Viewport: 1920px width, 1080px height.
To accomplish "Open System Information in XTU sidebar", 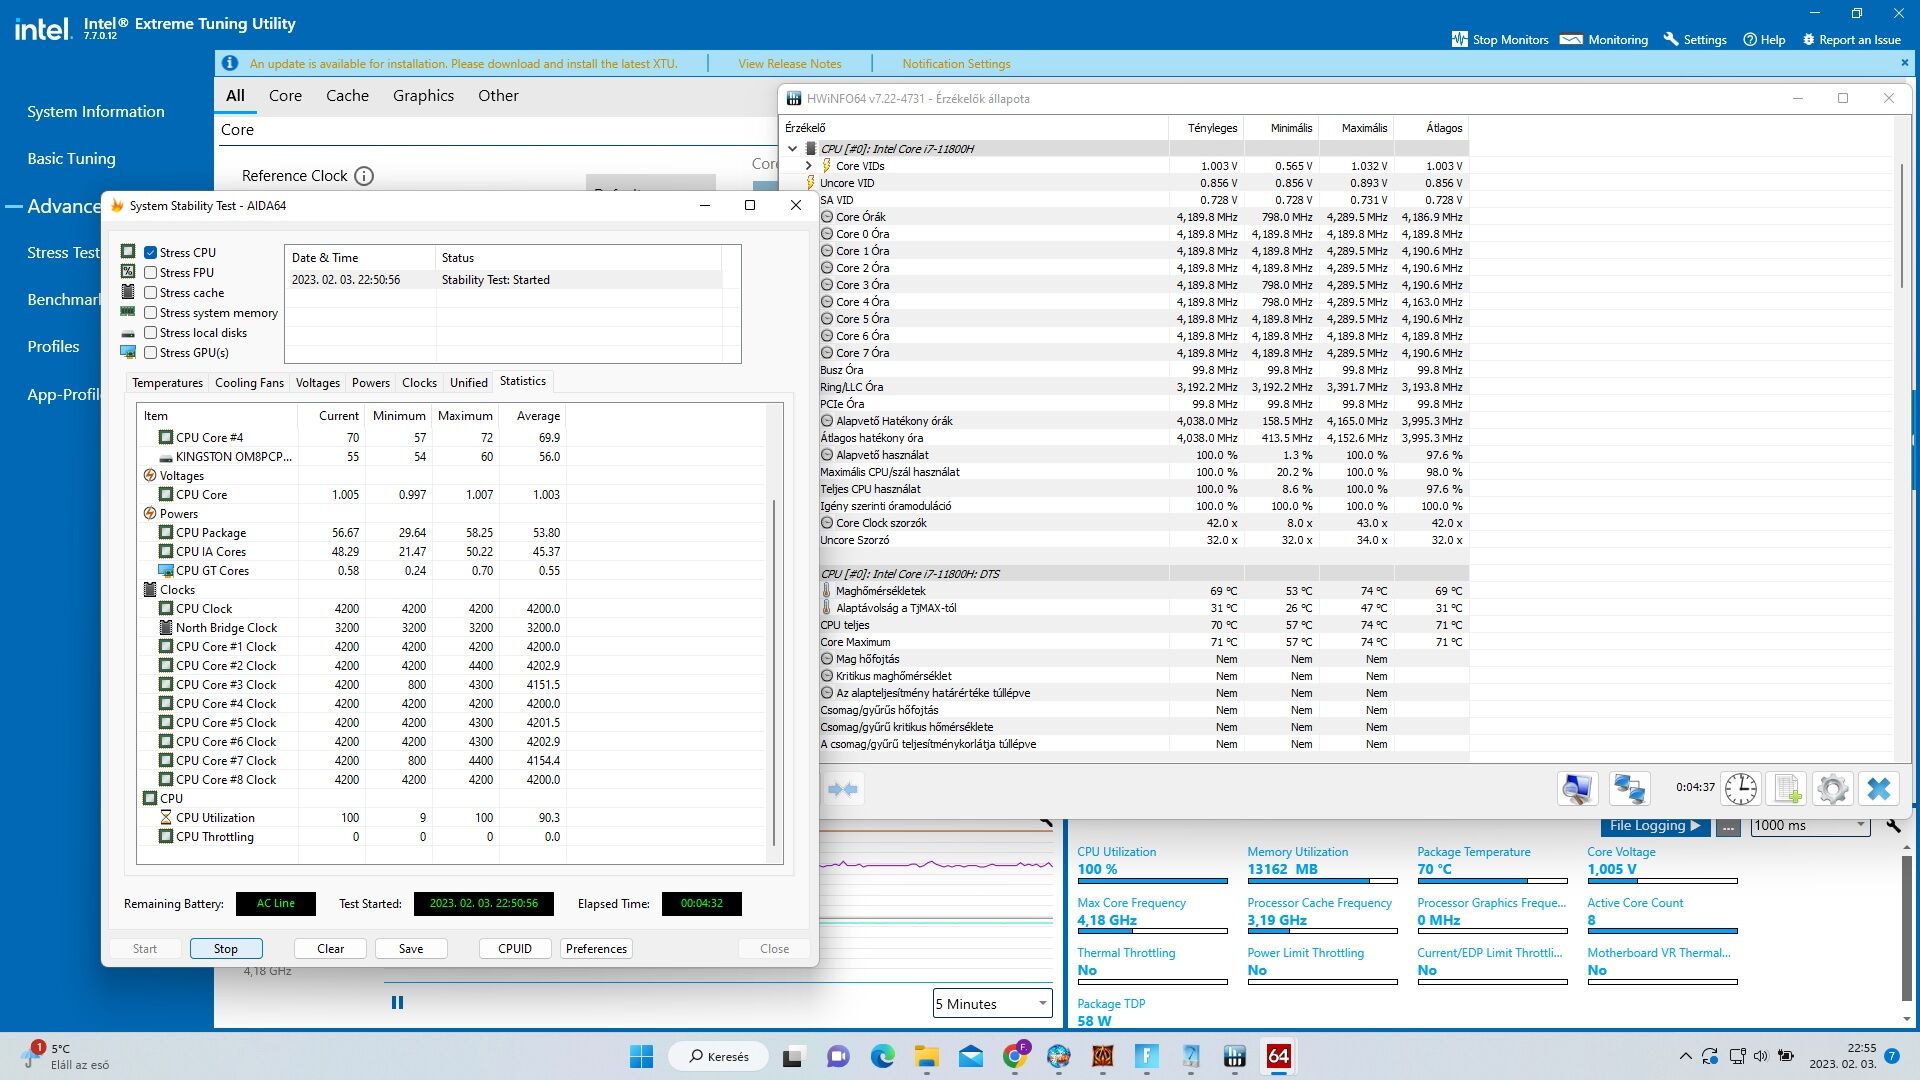I will (x=96, y=112).
